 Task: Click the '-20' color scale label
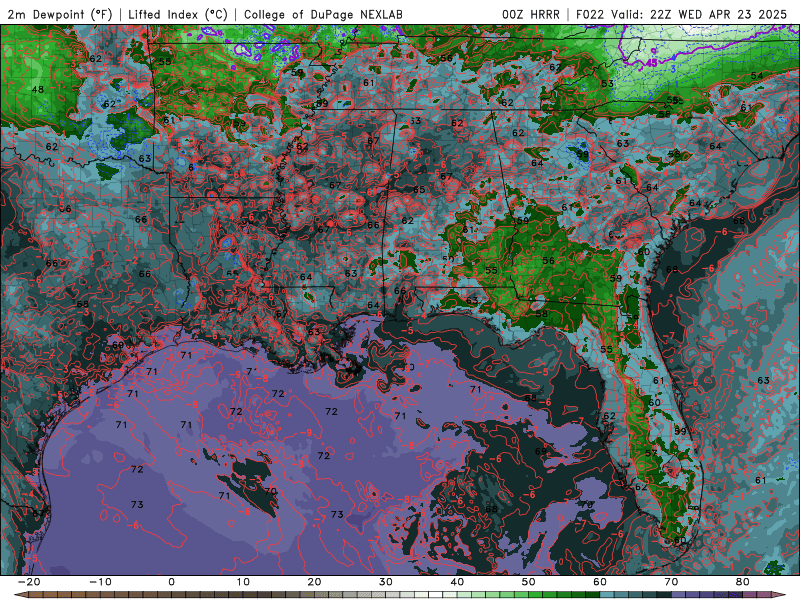click(29, 582)
